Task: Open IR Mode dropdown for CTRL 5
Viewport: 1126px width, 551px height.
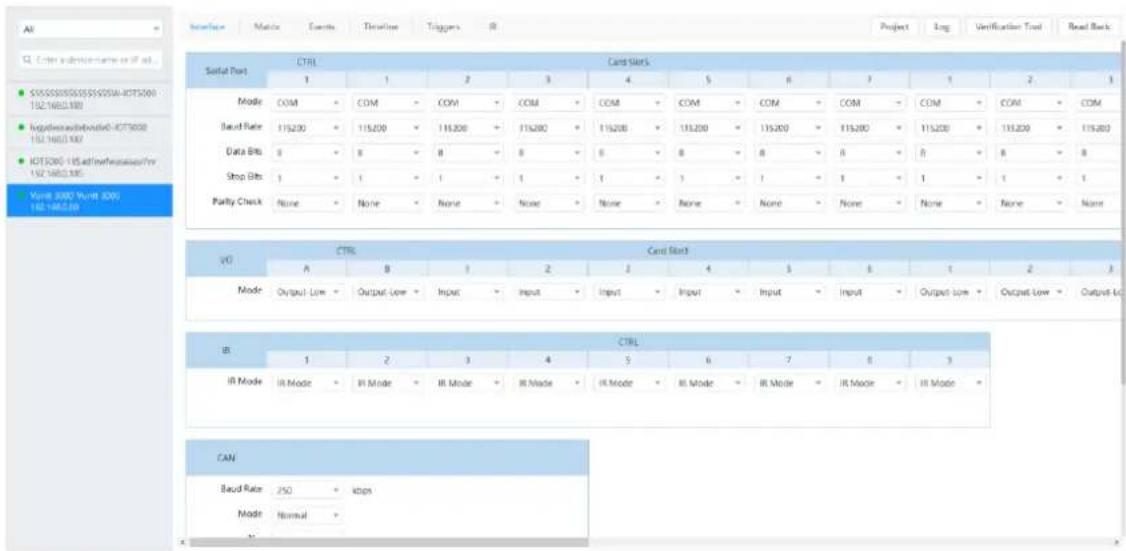Action: tap(631, 384)
